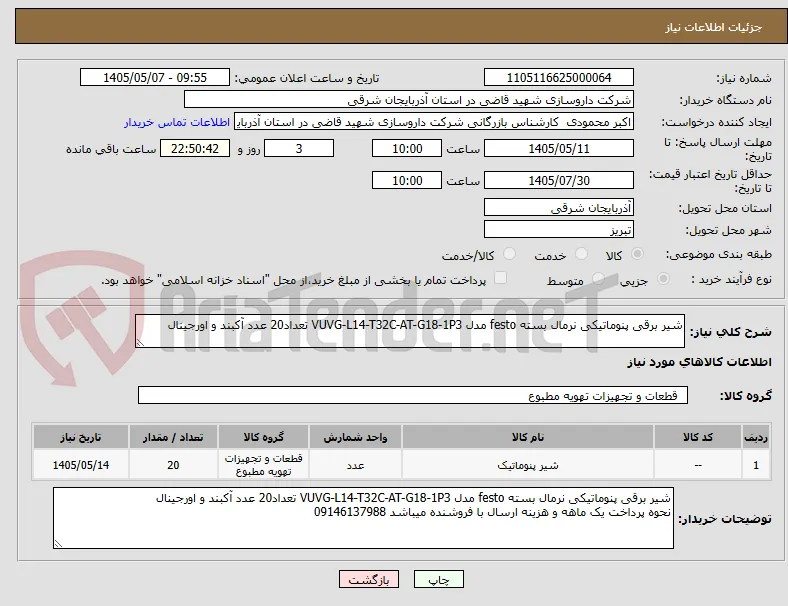Click the چاپ (print) button

click(439, 579)
